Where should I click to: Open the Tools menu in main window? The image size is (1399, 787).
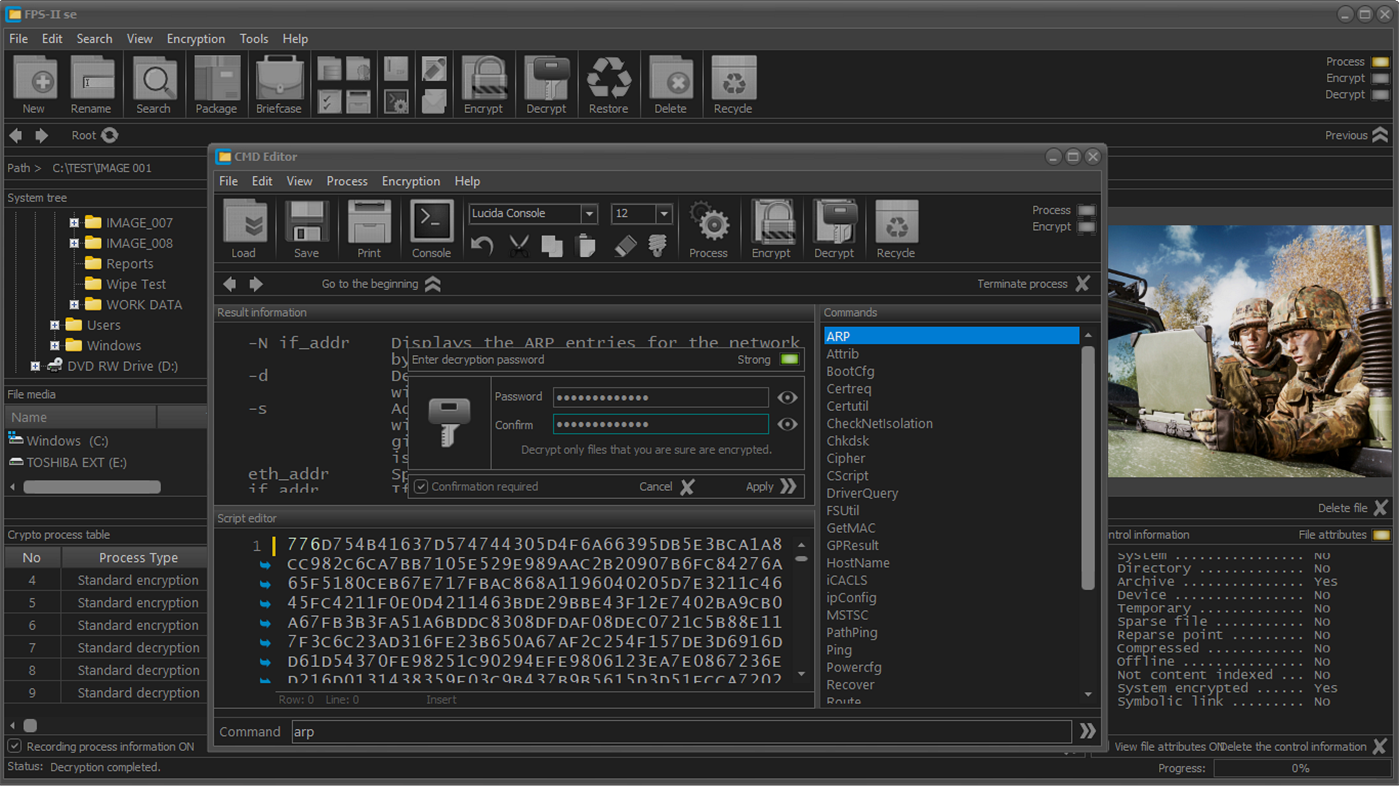point(253,38)
